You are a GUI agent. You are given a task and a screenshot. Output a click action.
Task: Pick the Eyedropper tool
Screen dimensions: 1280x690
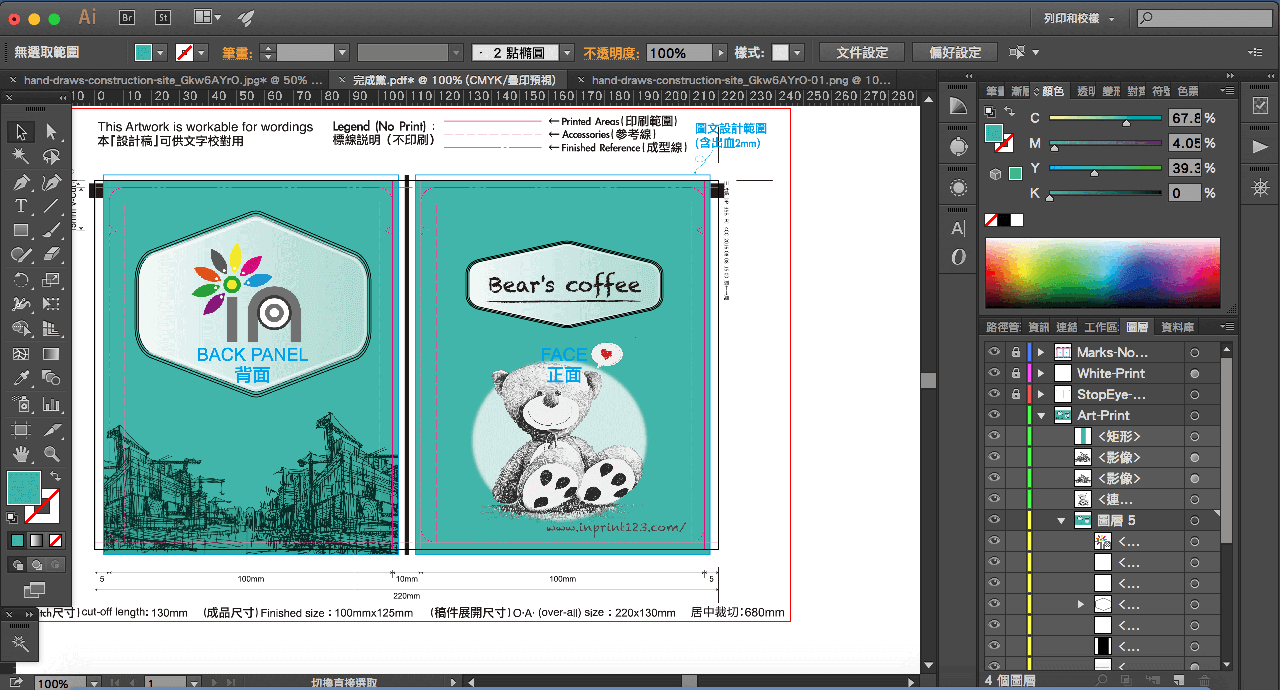point(20,379)
